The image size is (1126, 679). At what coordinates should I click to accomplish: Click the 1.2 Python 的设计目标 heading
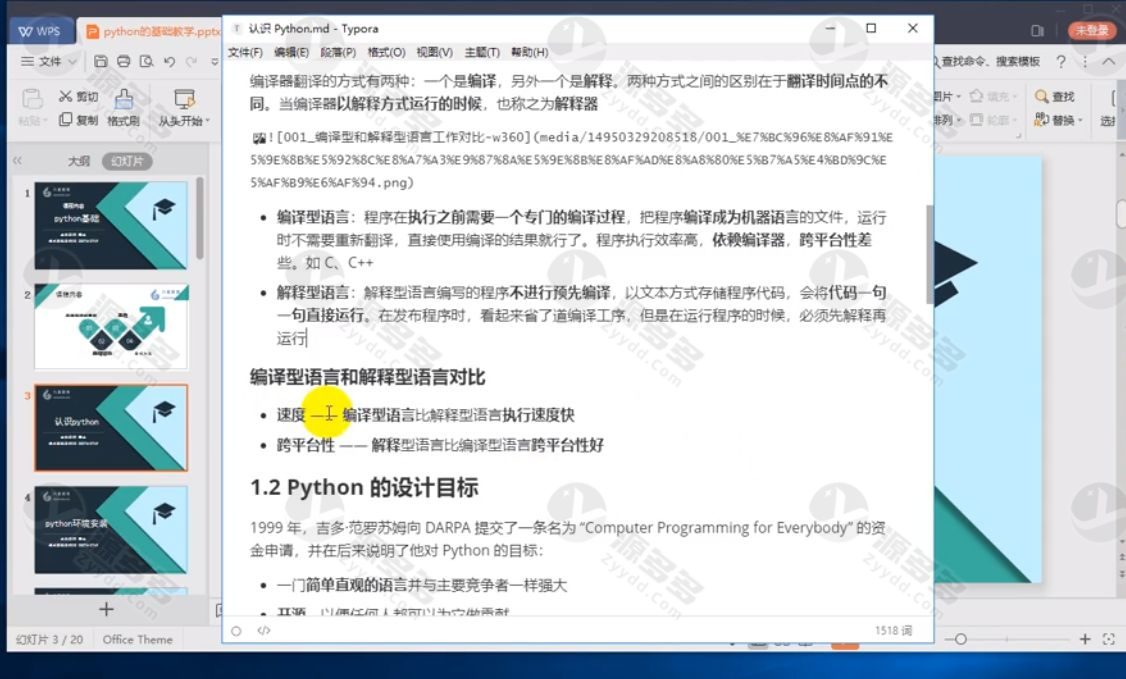(x=364, y=488)
